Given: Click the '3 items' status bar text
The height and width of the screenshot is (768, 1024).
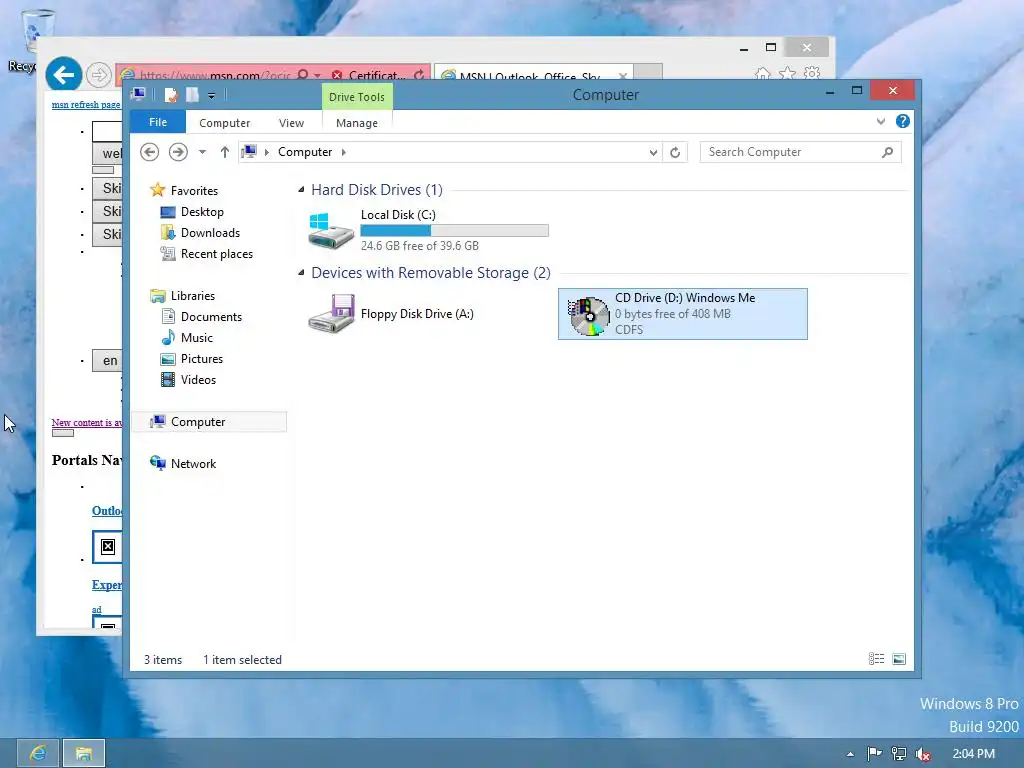Looking at the screenshot, I should click(x=163, y=660).
